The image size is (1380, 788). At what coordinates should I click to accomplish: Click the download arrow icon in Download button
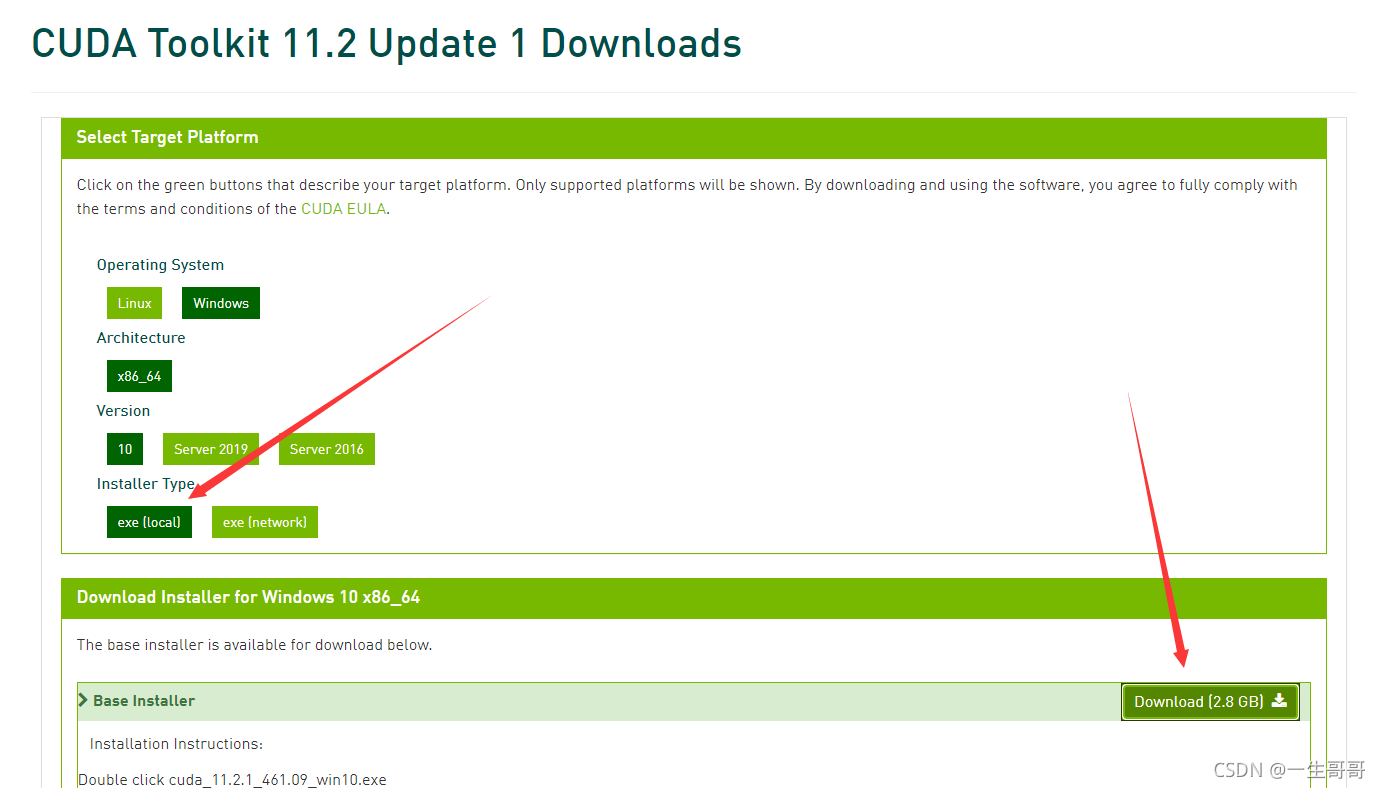tap(1279, 701)
